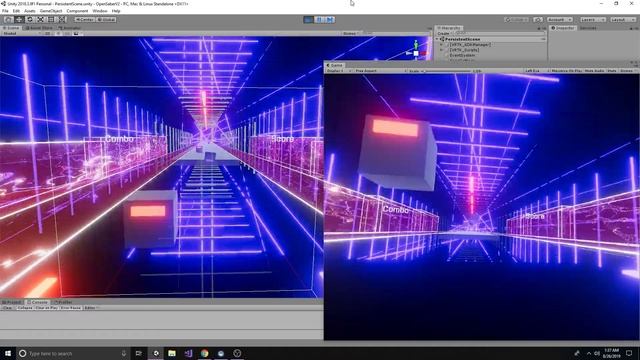
Task: Open the Window menu
Action: pos(100,11)
